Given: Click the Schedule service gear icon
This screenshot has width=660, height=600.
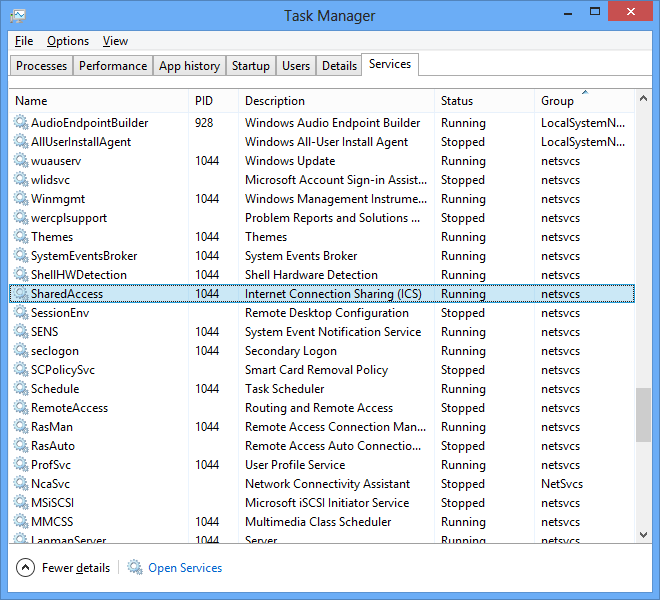Looking at the screenshot, I should tap(21, 389).
